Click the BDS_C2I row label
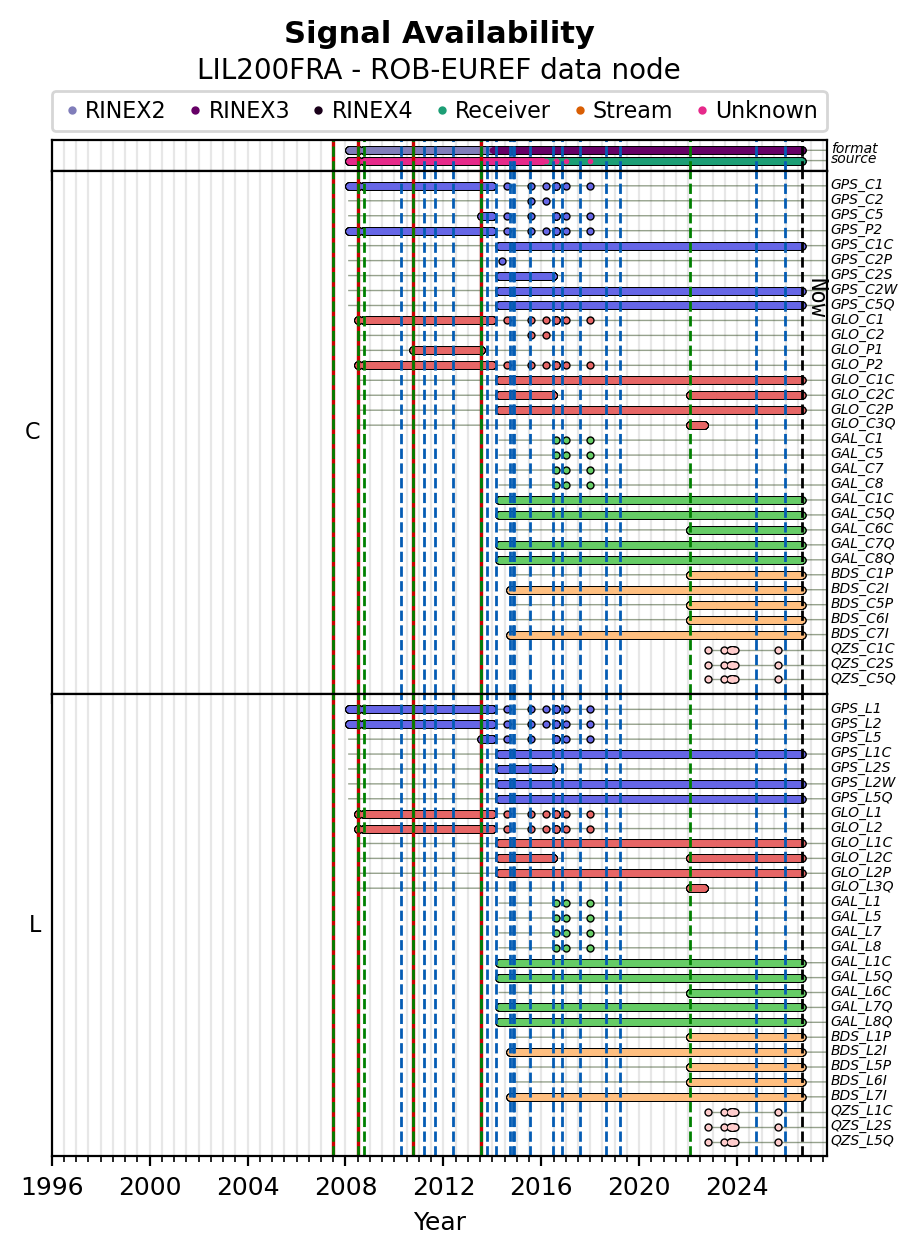Screen dimensions: 918x1255 [860, 589]
